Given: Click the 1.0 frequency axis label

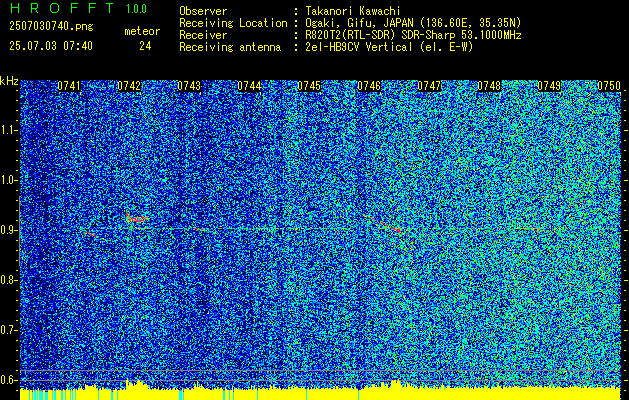Looking at the screenshot, I should (x=8, y=180).
